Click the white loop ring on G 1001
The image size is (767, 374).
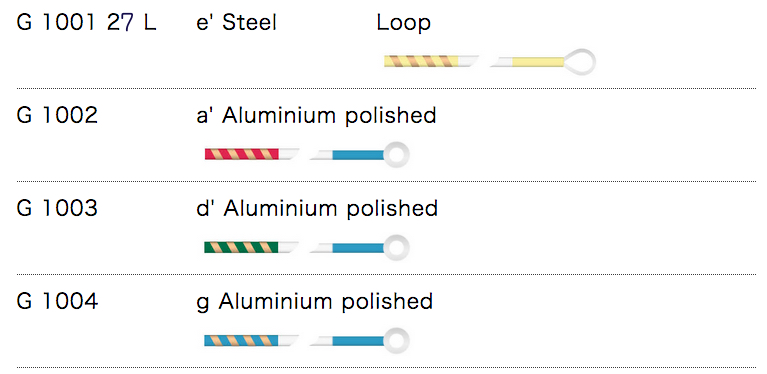pyautogui.click(x=580, y=62)
